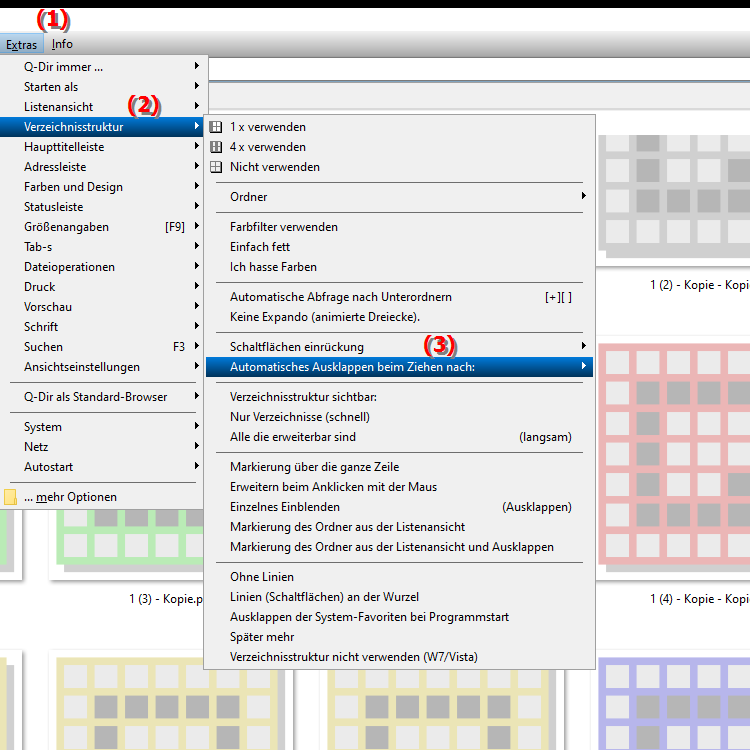Toggle 'Farbfilter verwenden' option
Screen dimensions: 750x750
point(283,227)
